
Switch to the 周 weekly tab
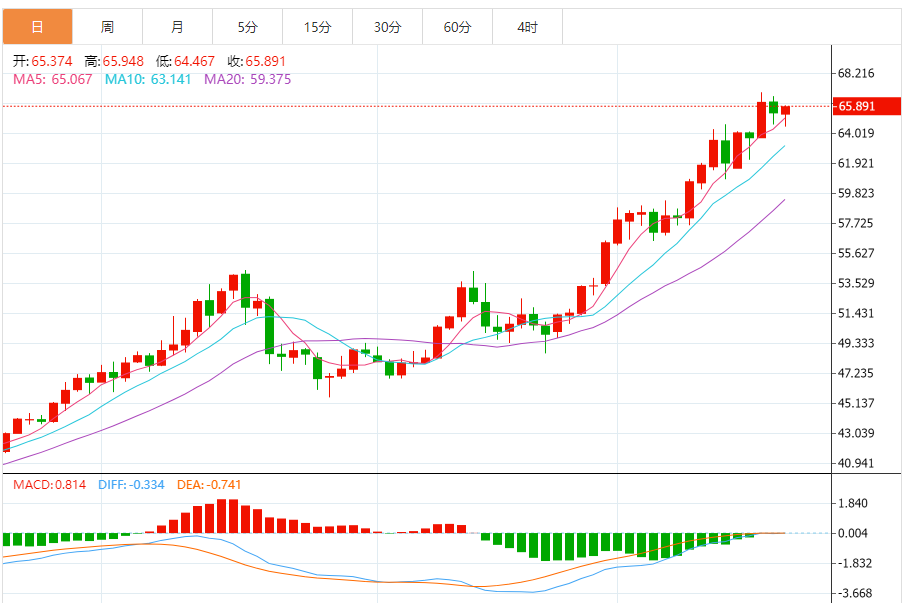107,27
